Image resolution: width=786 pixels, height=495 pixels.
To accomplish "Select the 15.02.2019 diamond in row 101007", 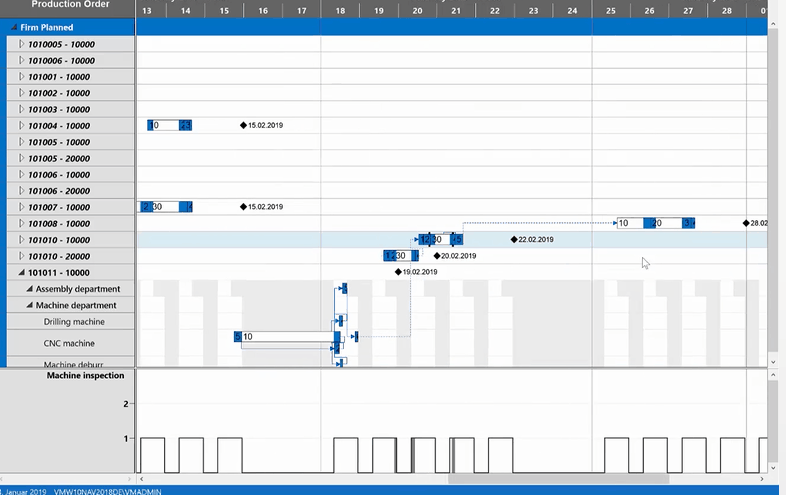I will pyautogui.click(x=243, y=207).
